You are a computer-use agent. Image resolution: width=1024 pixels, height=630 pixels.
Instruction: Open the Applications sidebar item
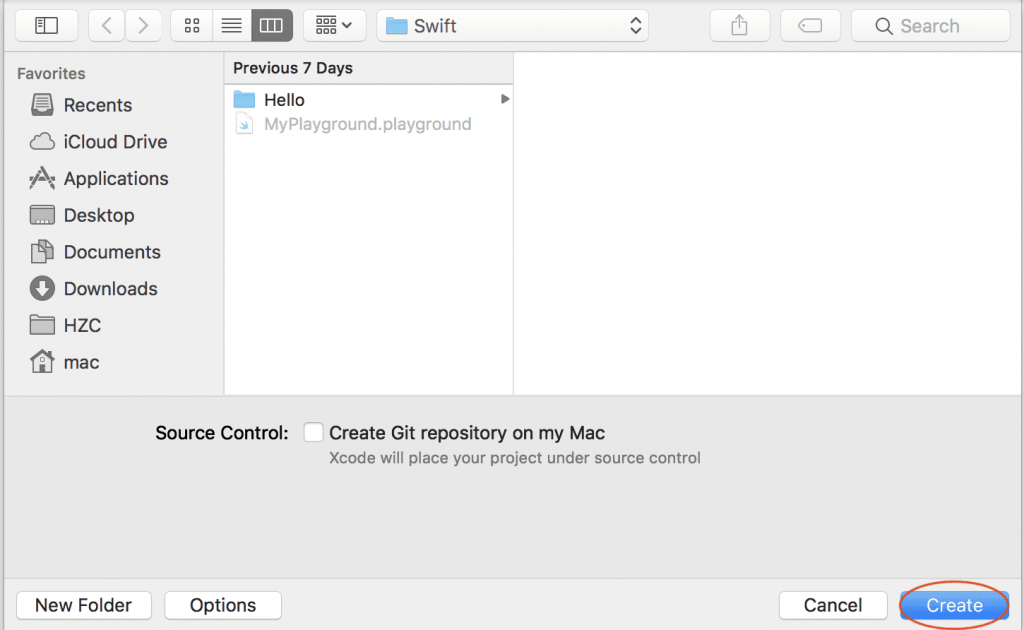115,179
